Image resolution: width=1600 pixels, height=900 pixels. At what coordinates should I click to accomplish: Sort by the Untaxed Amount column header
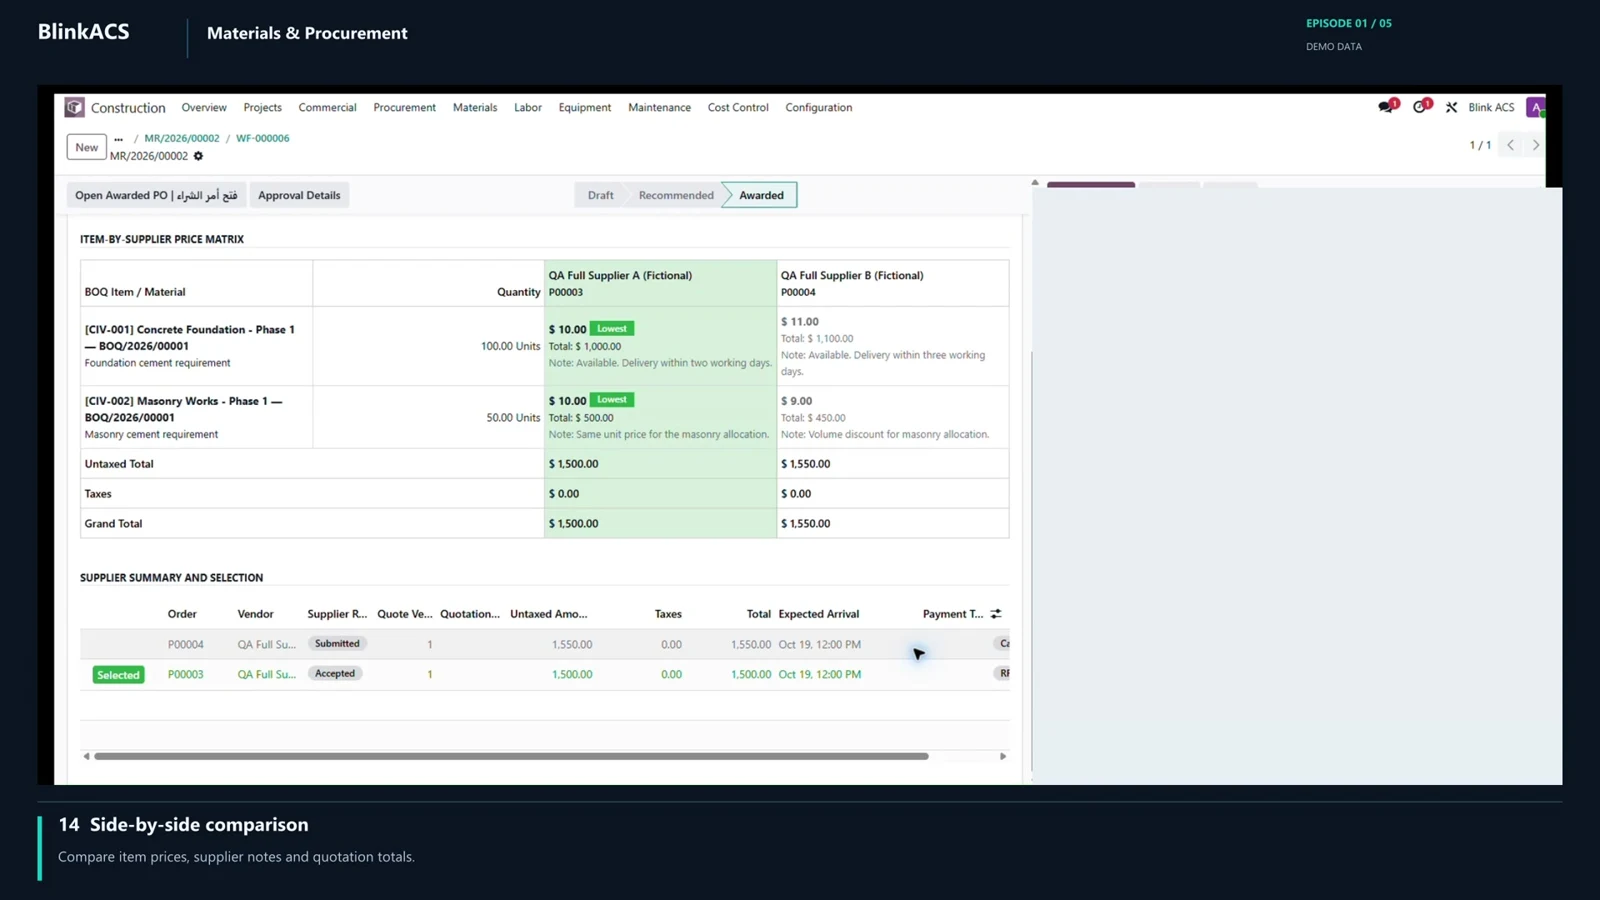coord(549,614)
